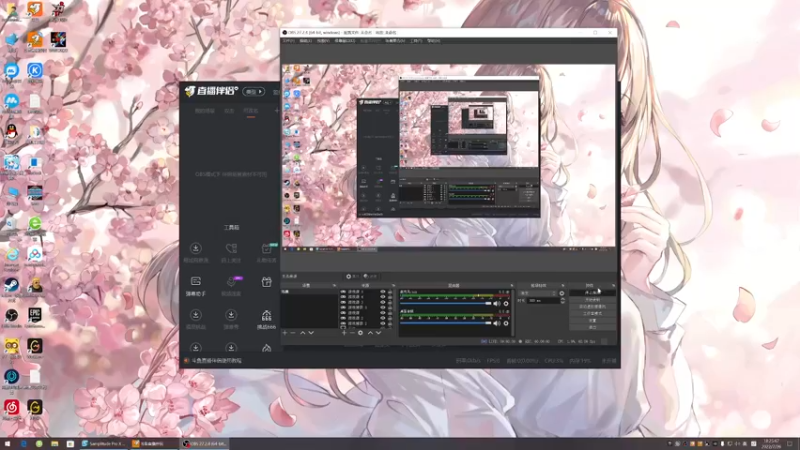
Task: Open File Explorer from the taskbar
Action: tap(55, 444)
